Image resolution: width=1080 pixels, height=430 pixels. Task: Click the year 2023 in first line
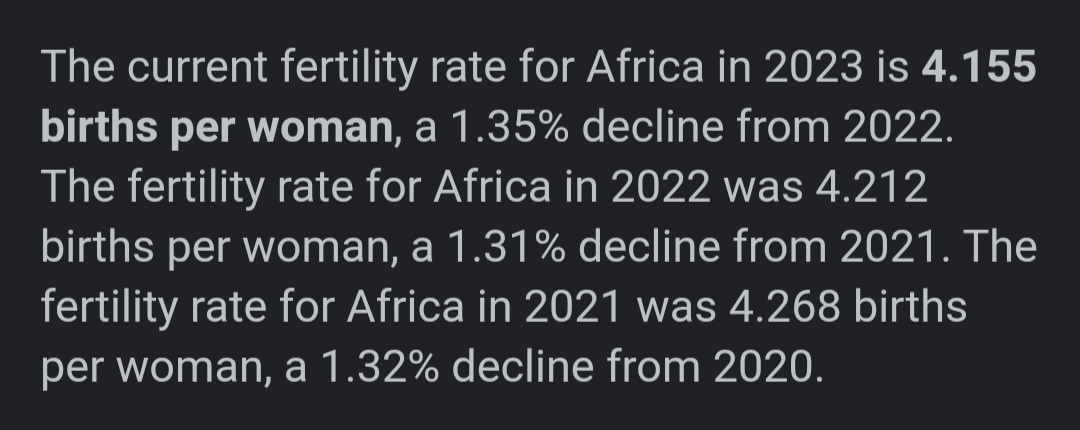click(x=813, y=68)
